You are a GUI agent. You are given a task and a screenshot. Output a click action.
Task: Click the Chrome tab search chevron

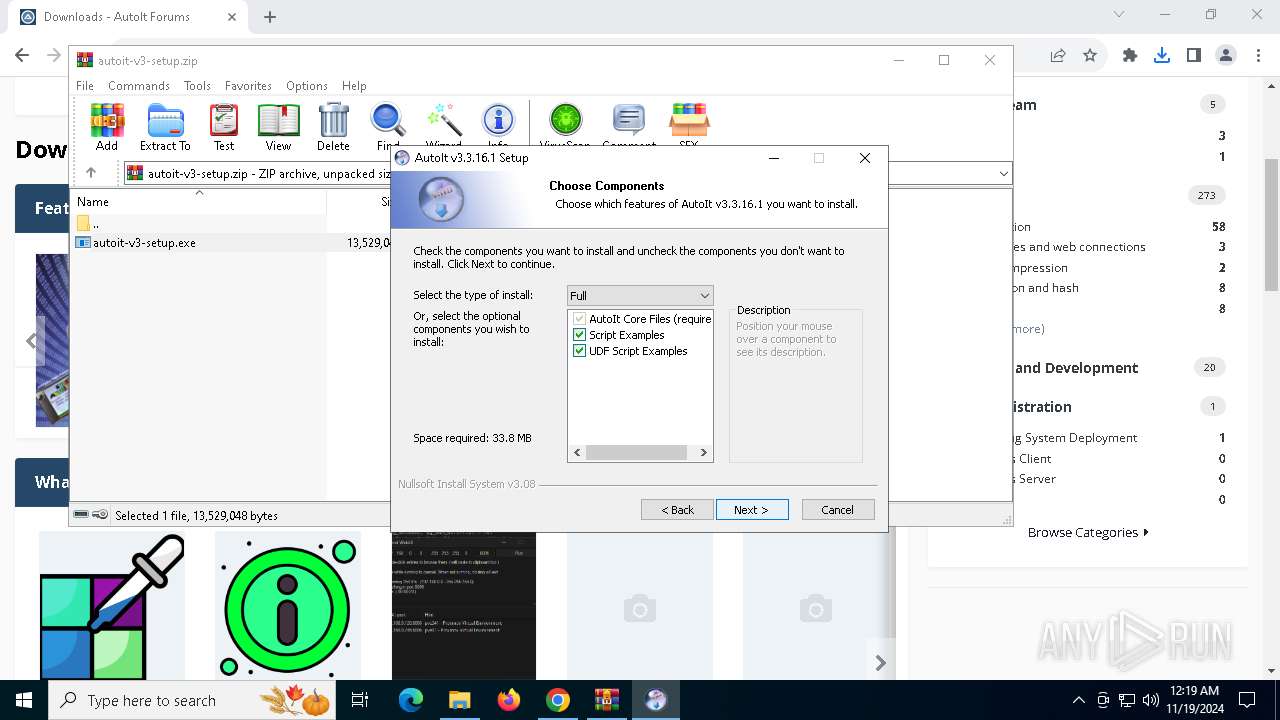1119,15
